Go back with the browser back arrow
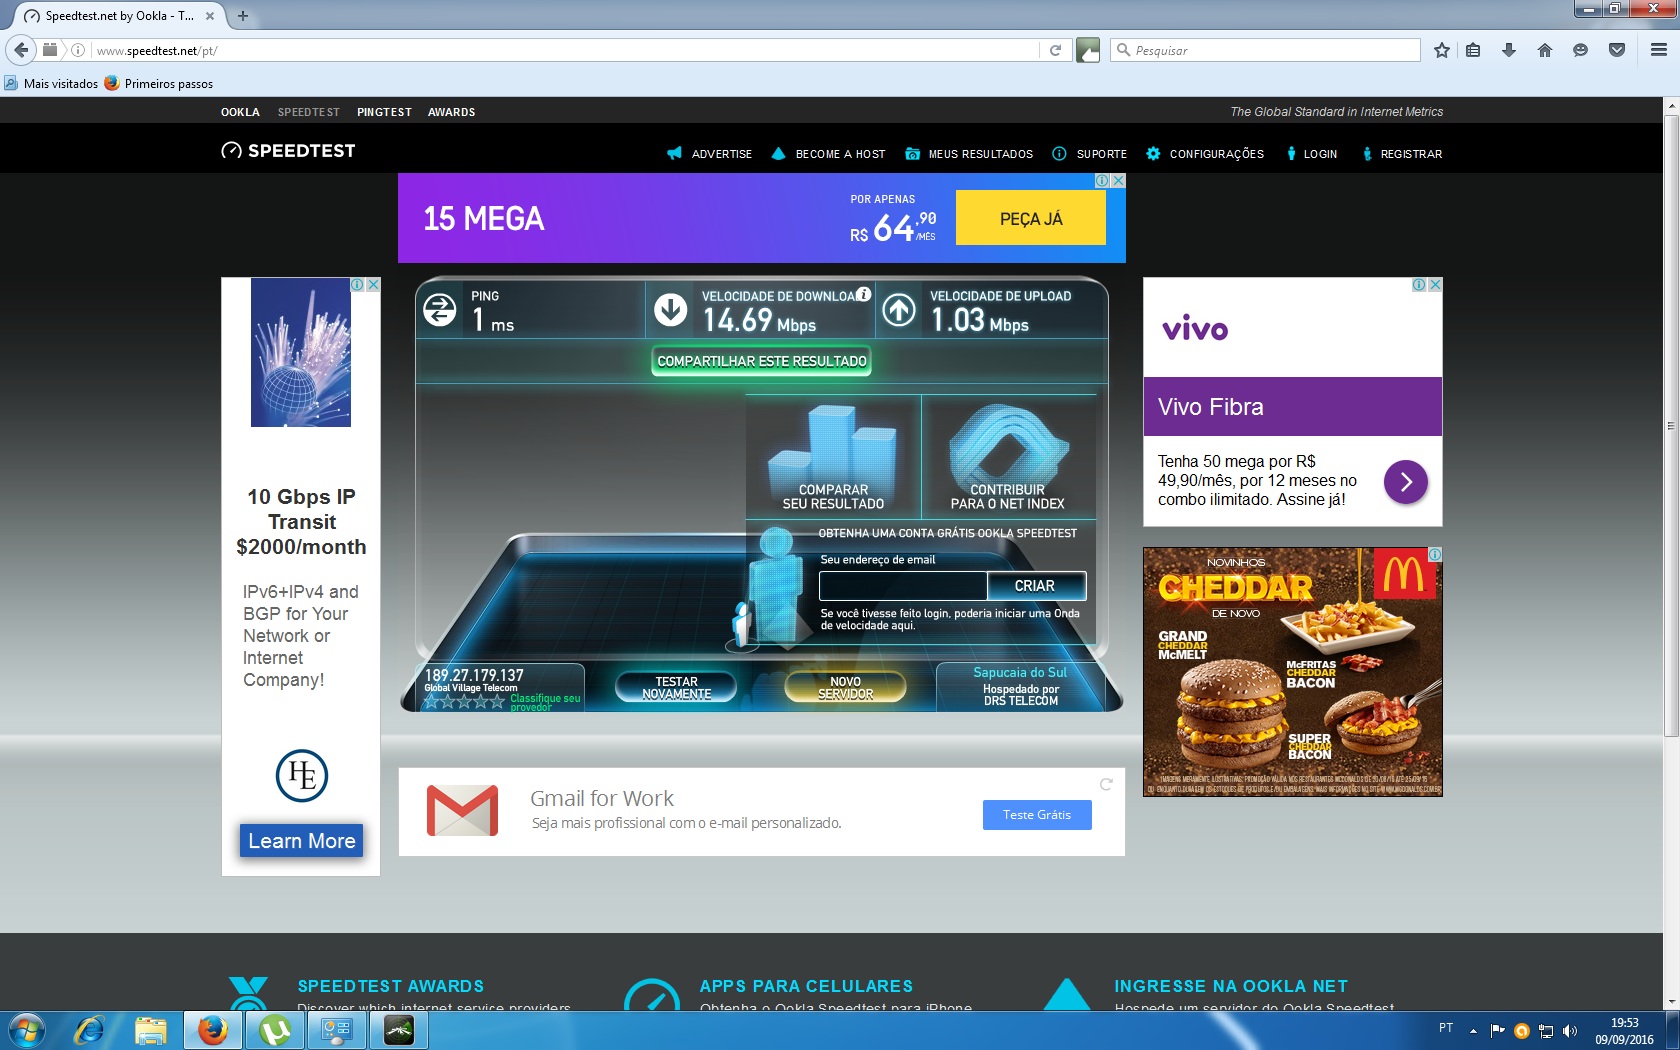Image resolution: width=1680 pixels, height=1050 pixels. 21,50
